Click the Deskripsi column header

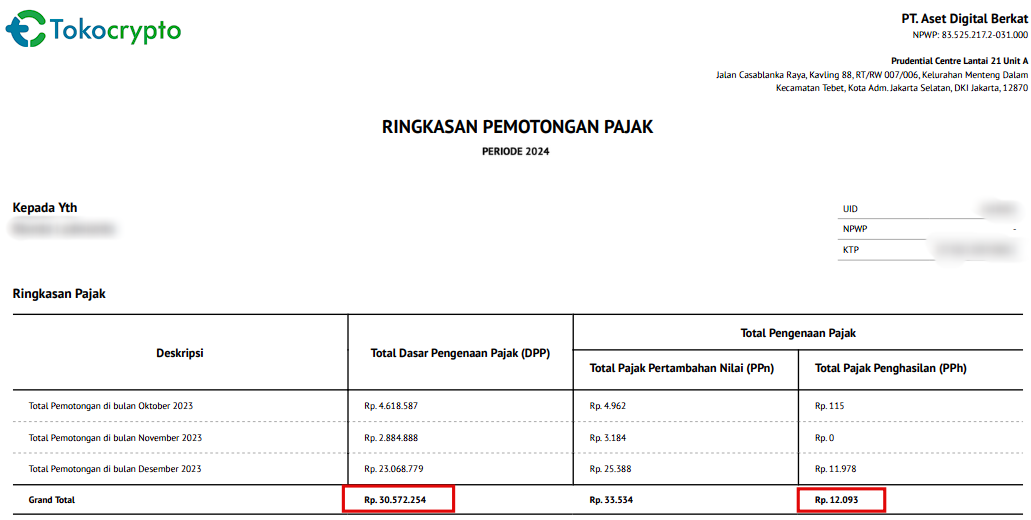[x=180, y=353]
